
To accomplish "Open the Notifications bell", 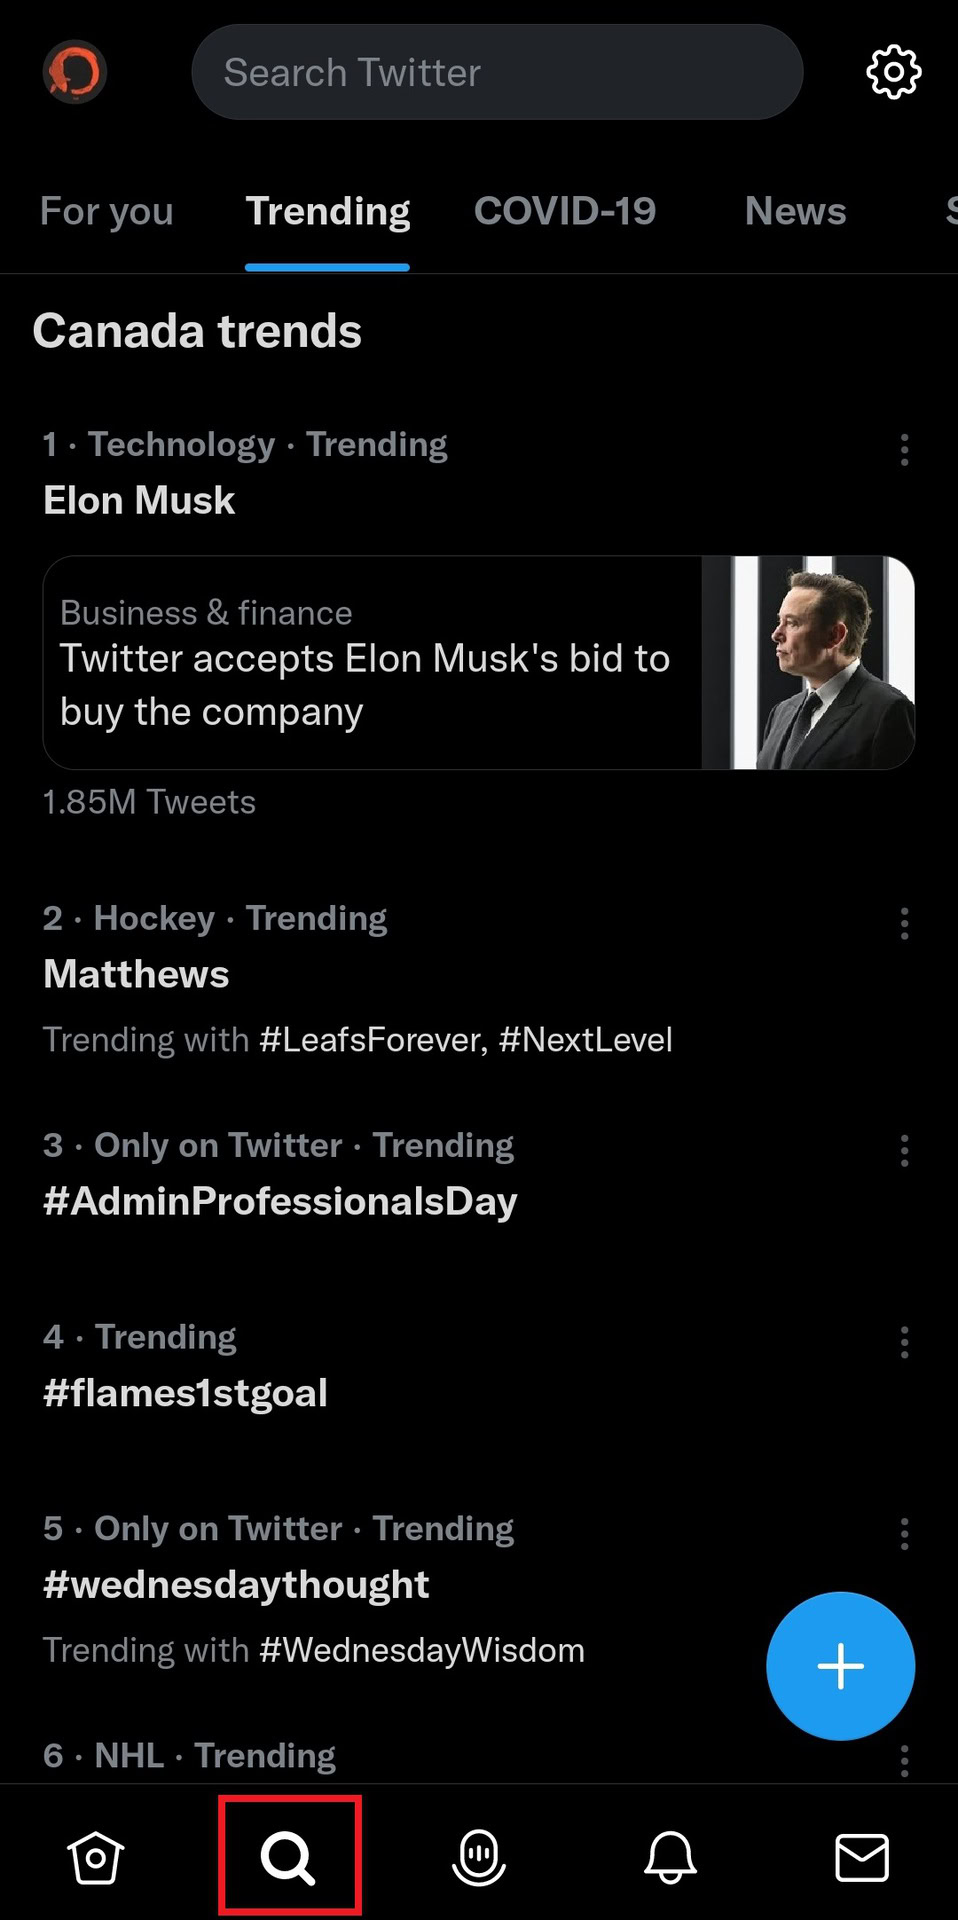I will click(x=670, y=1858).
